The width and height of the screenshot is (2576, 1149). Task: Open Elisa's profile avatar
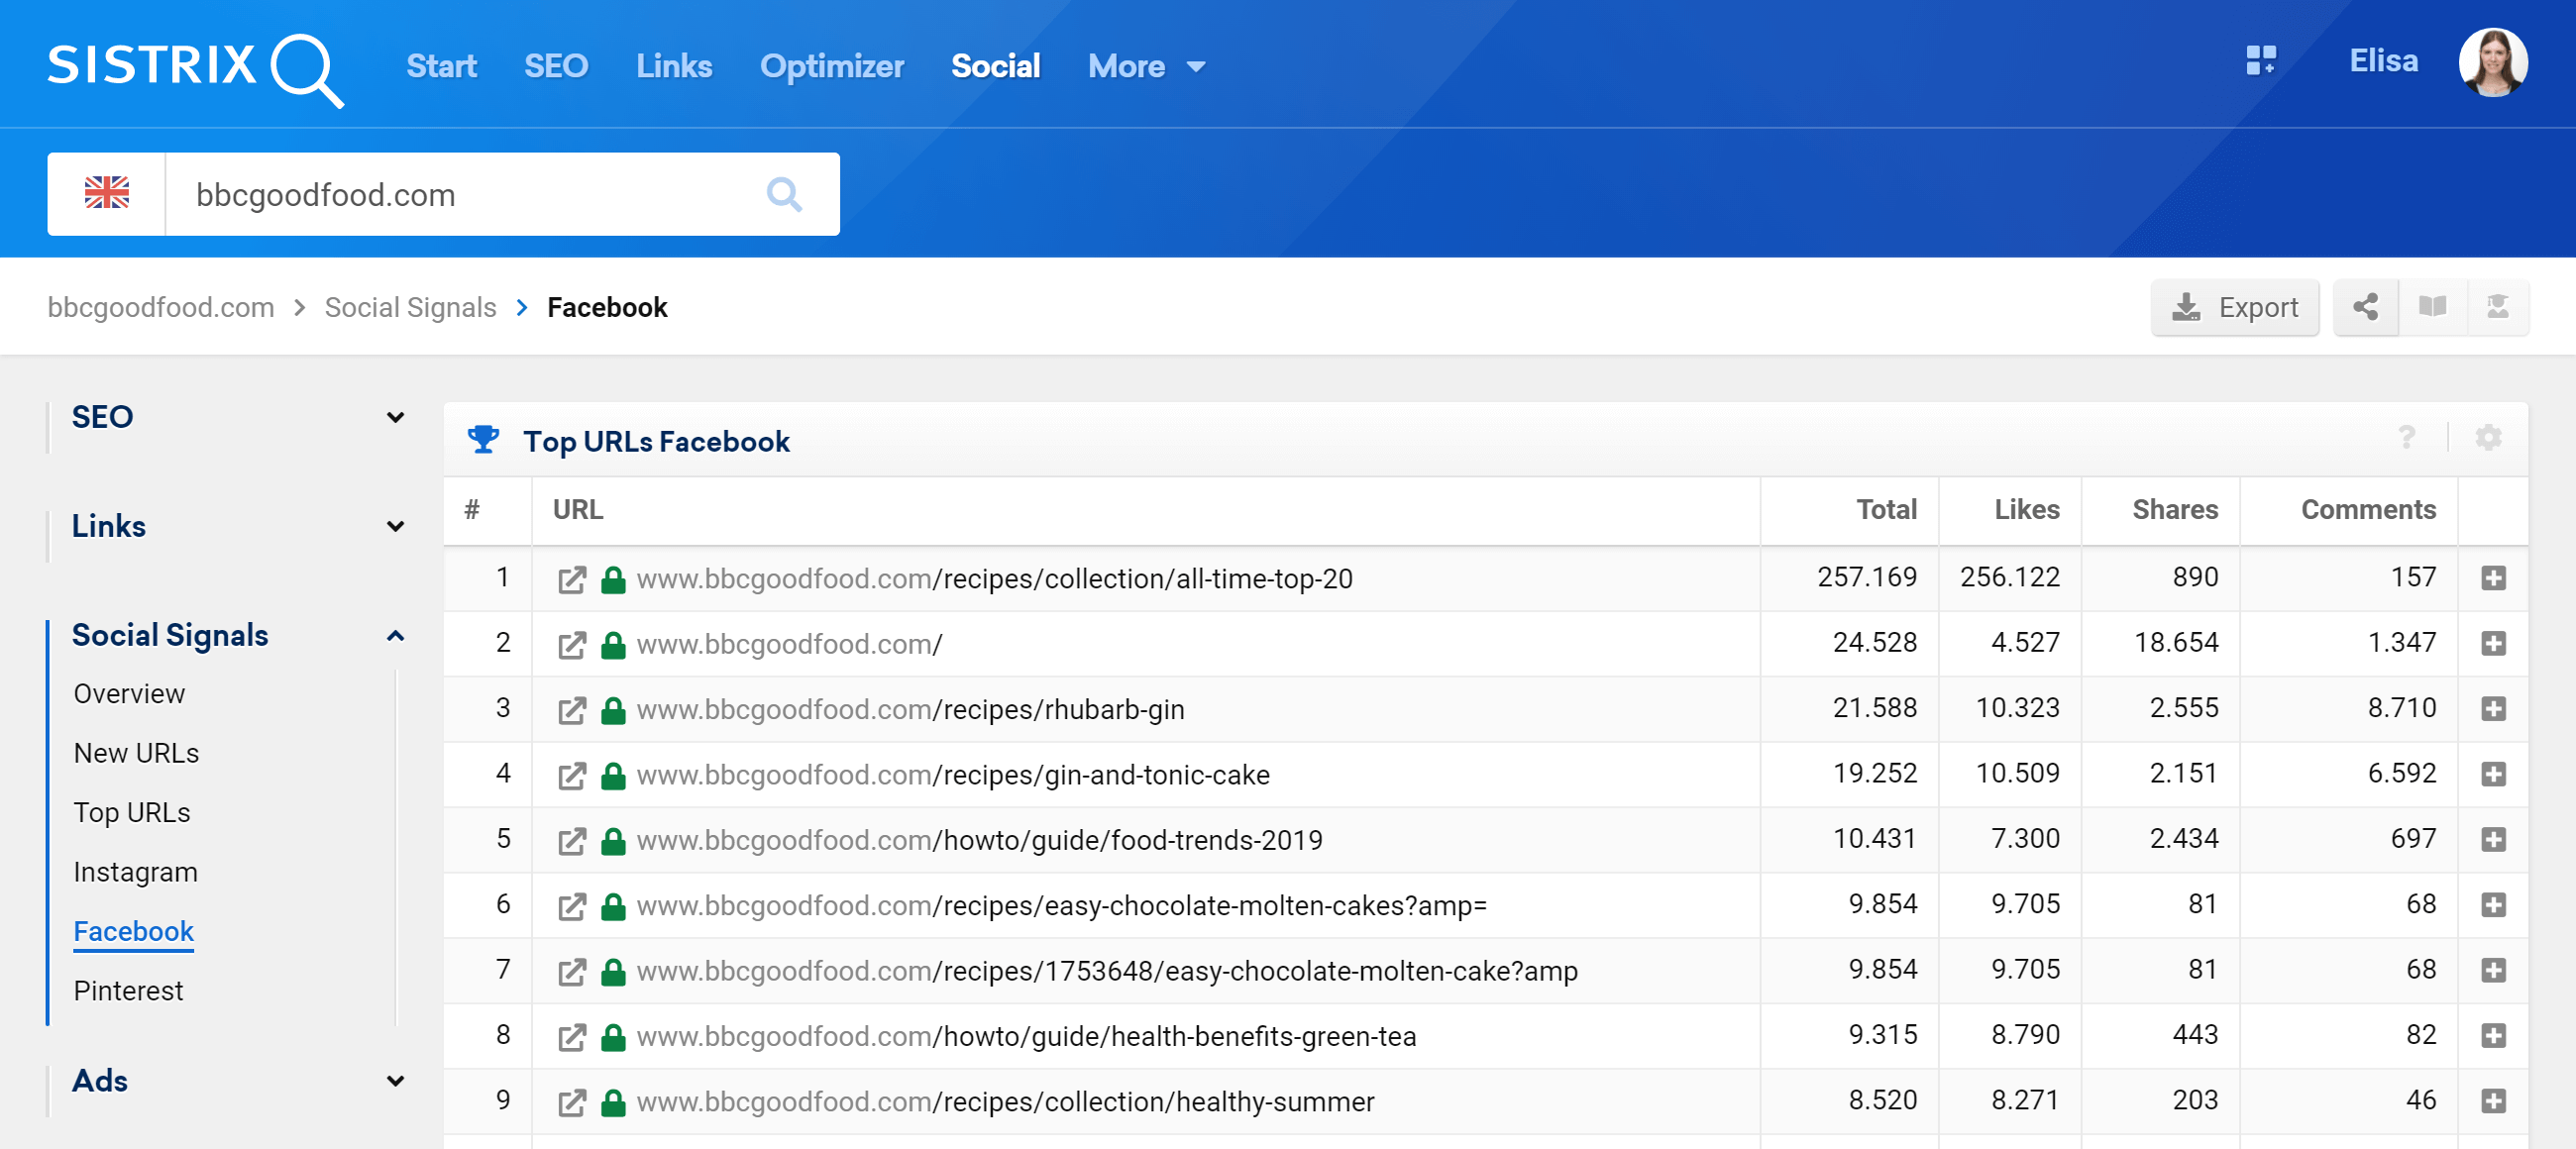(2492, 63)
